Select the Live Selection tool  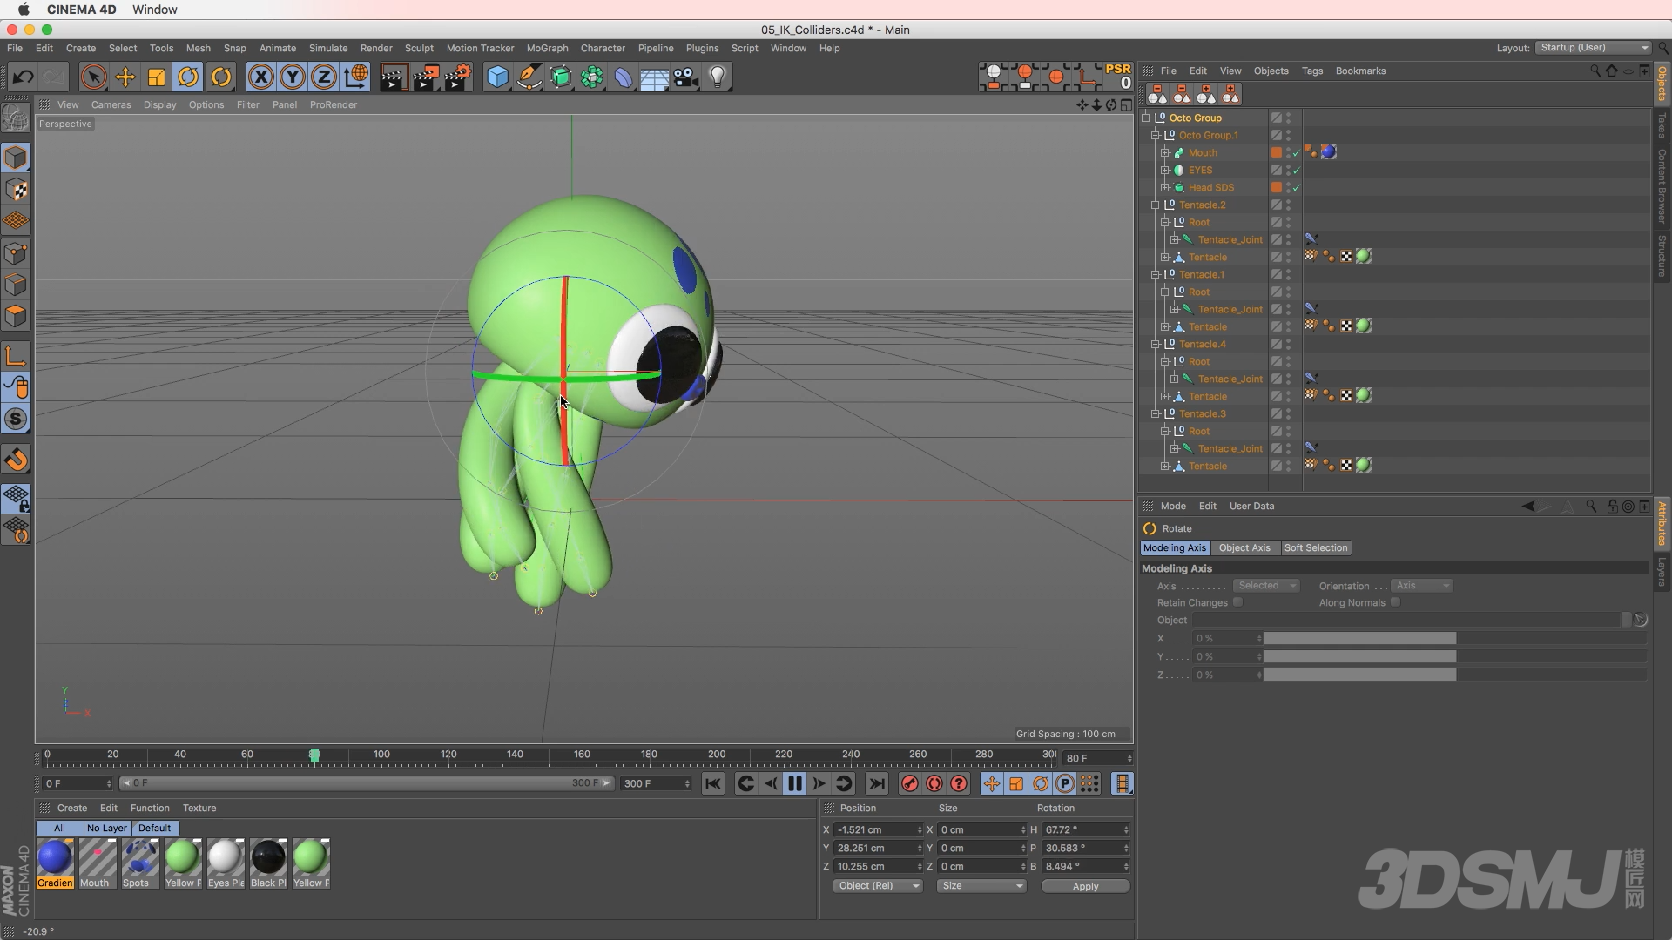[93, 77]
